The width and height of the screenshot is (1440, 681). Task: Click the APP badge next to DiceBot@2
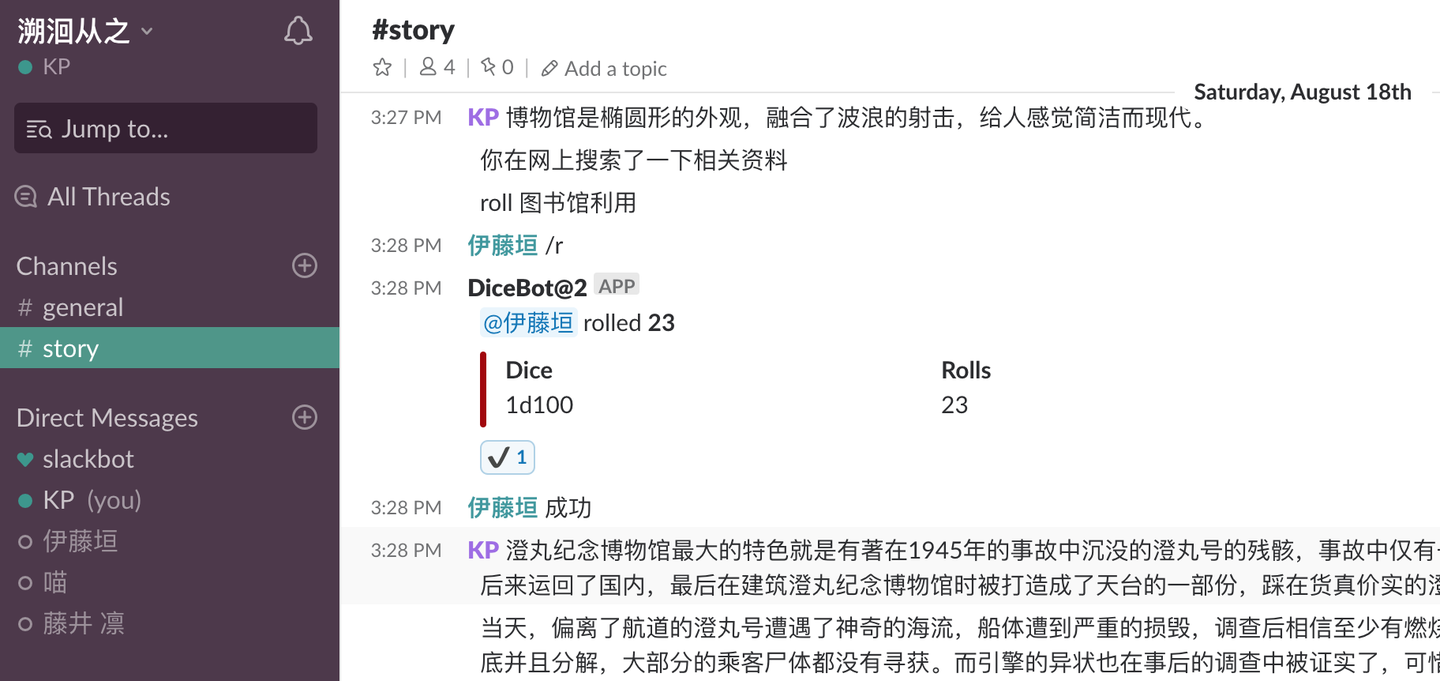point(616,285)
